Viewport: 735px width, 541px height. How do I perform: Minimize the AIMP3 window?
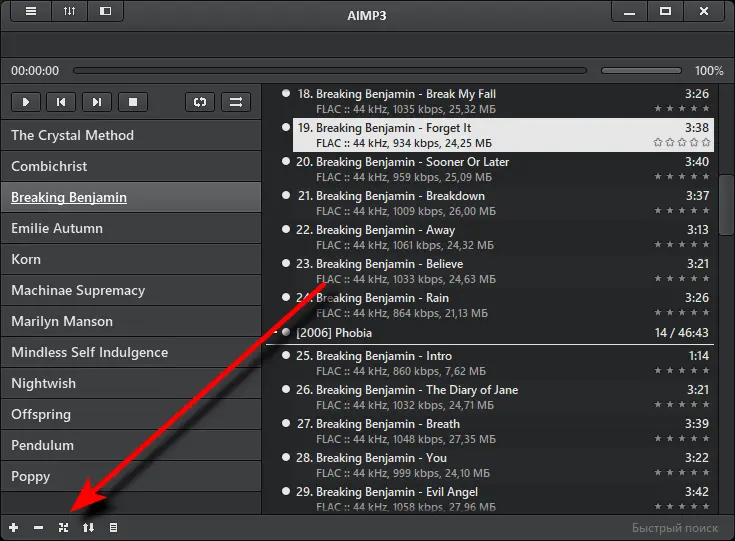click(629, 11)
